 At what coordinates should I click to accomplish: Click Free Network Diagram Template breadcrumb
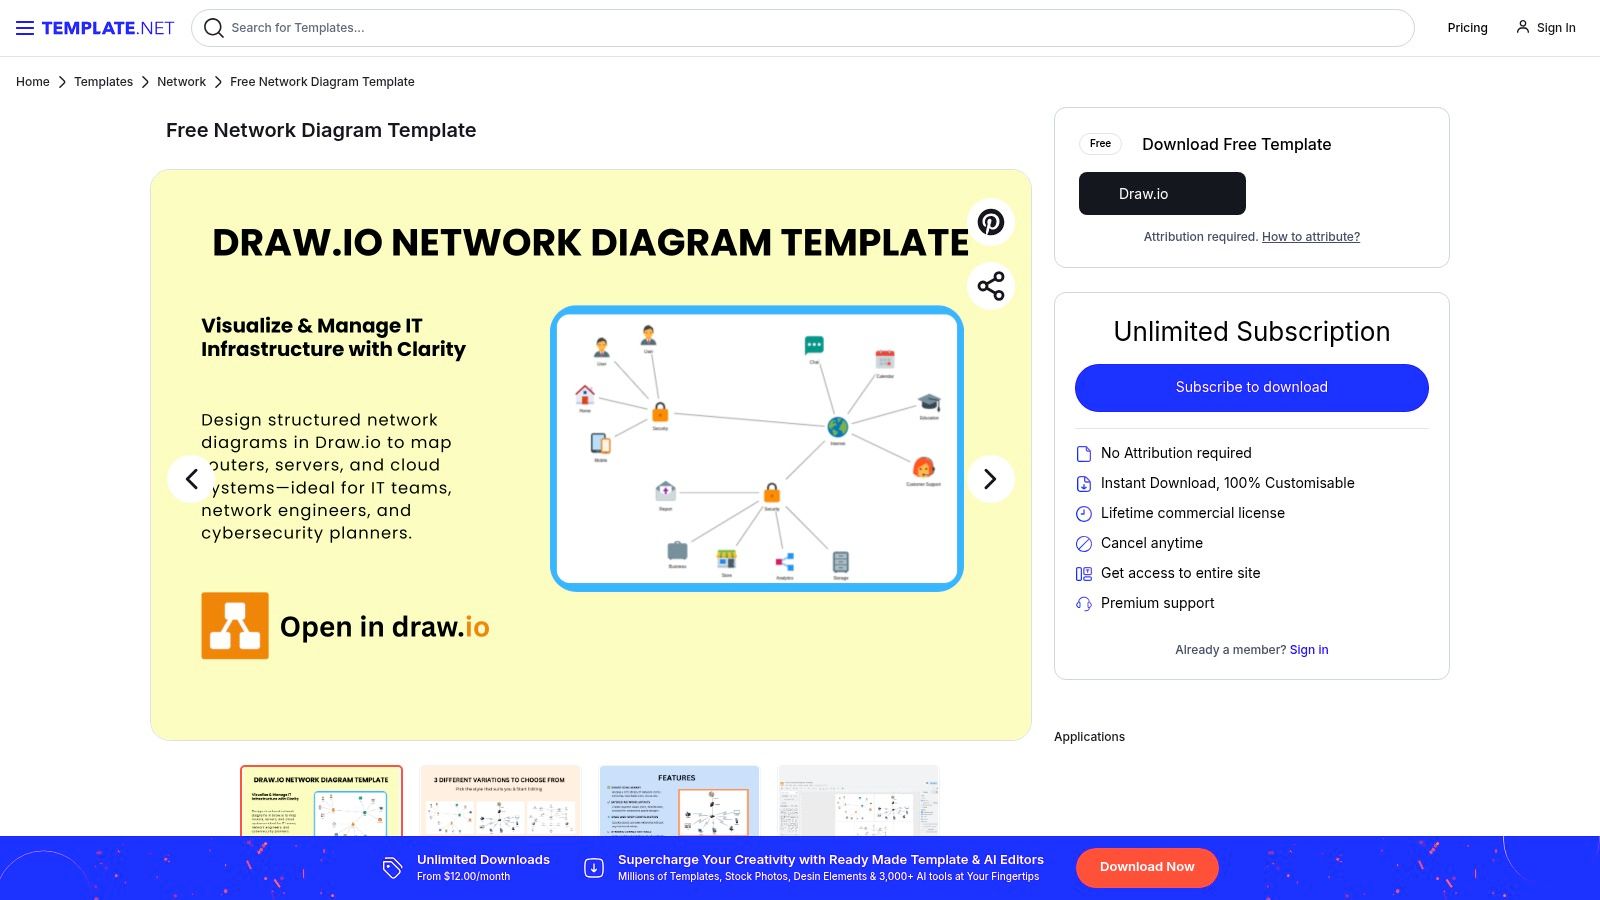coord(322,82)
